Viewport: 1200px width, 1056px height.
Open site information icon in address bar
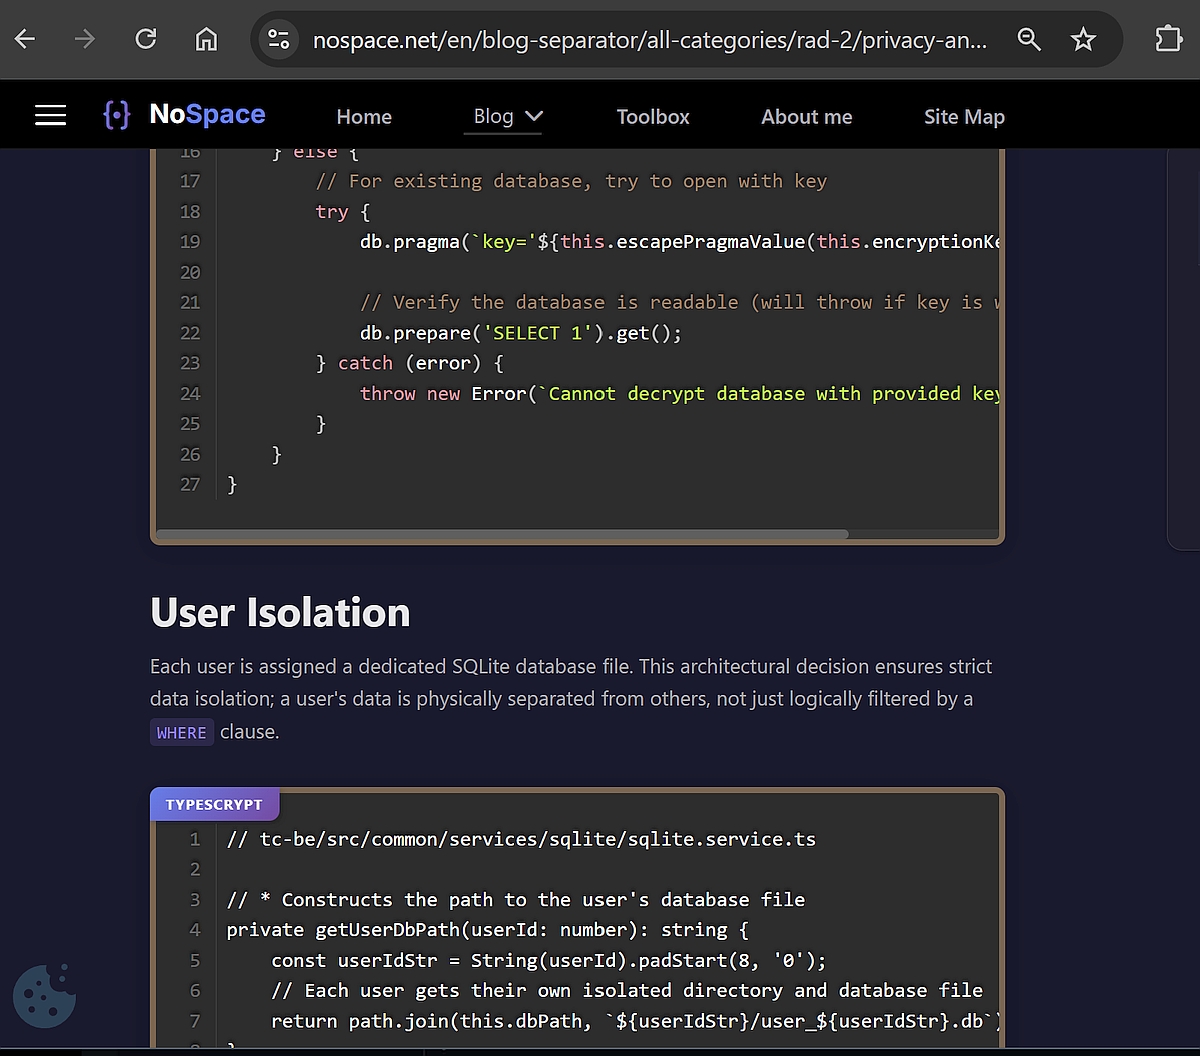pos(278,40)
